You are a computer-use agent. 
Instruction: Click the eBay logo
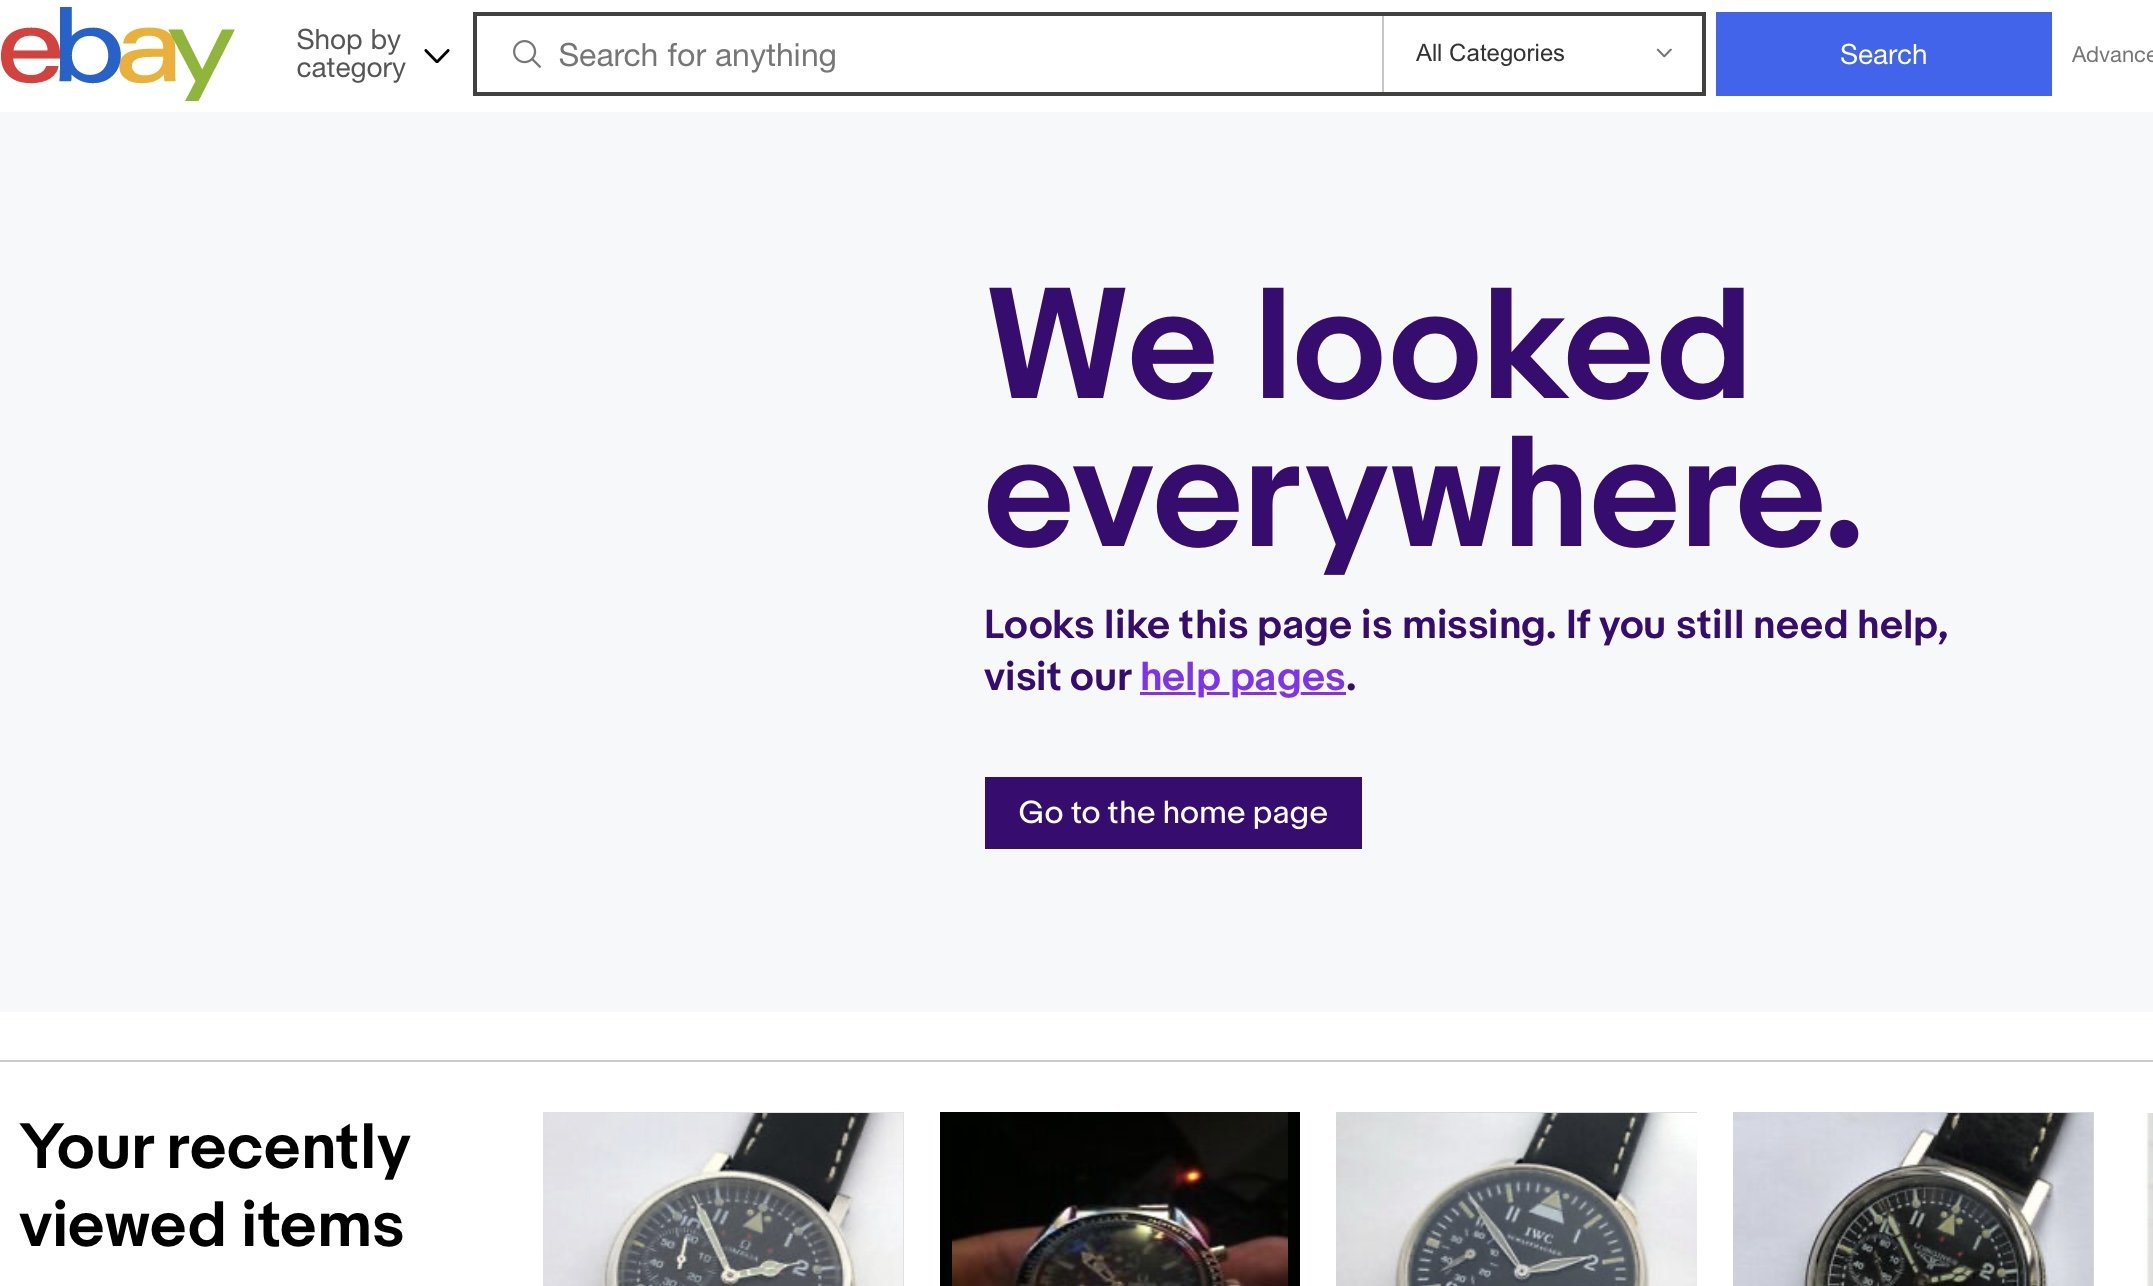click(x=117, y=54)
